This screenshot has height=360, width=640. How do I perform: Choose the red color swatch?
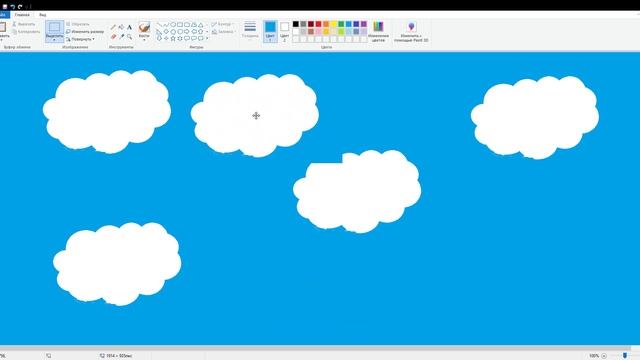click(x=318, y=24)
